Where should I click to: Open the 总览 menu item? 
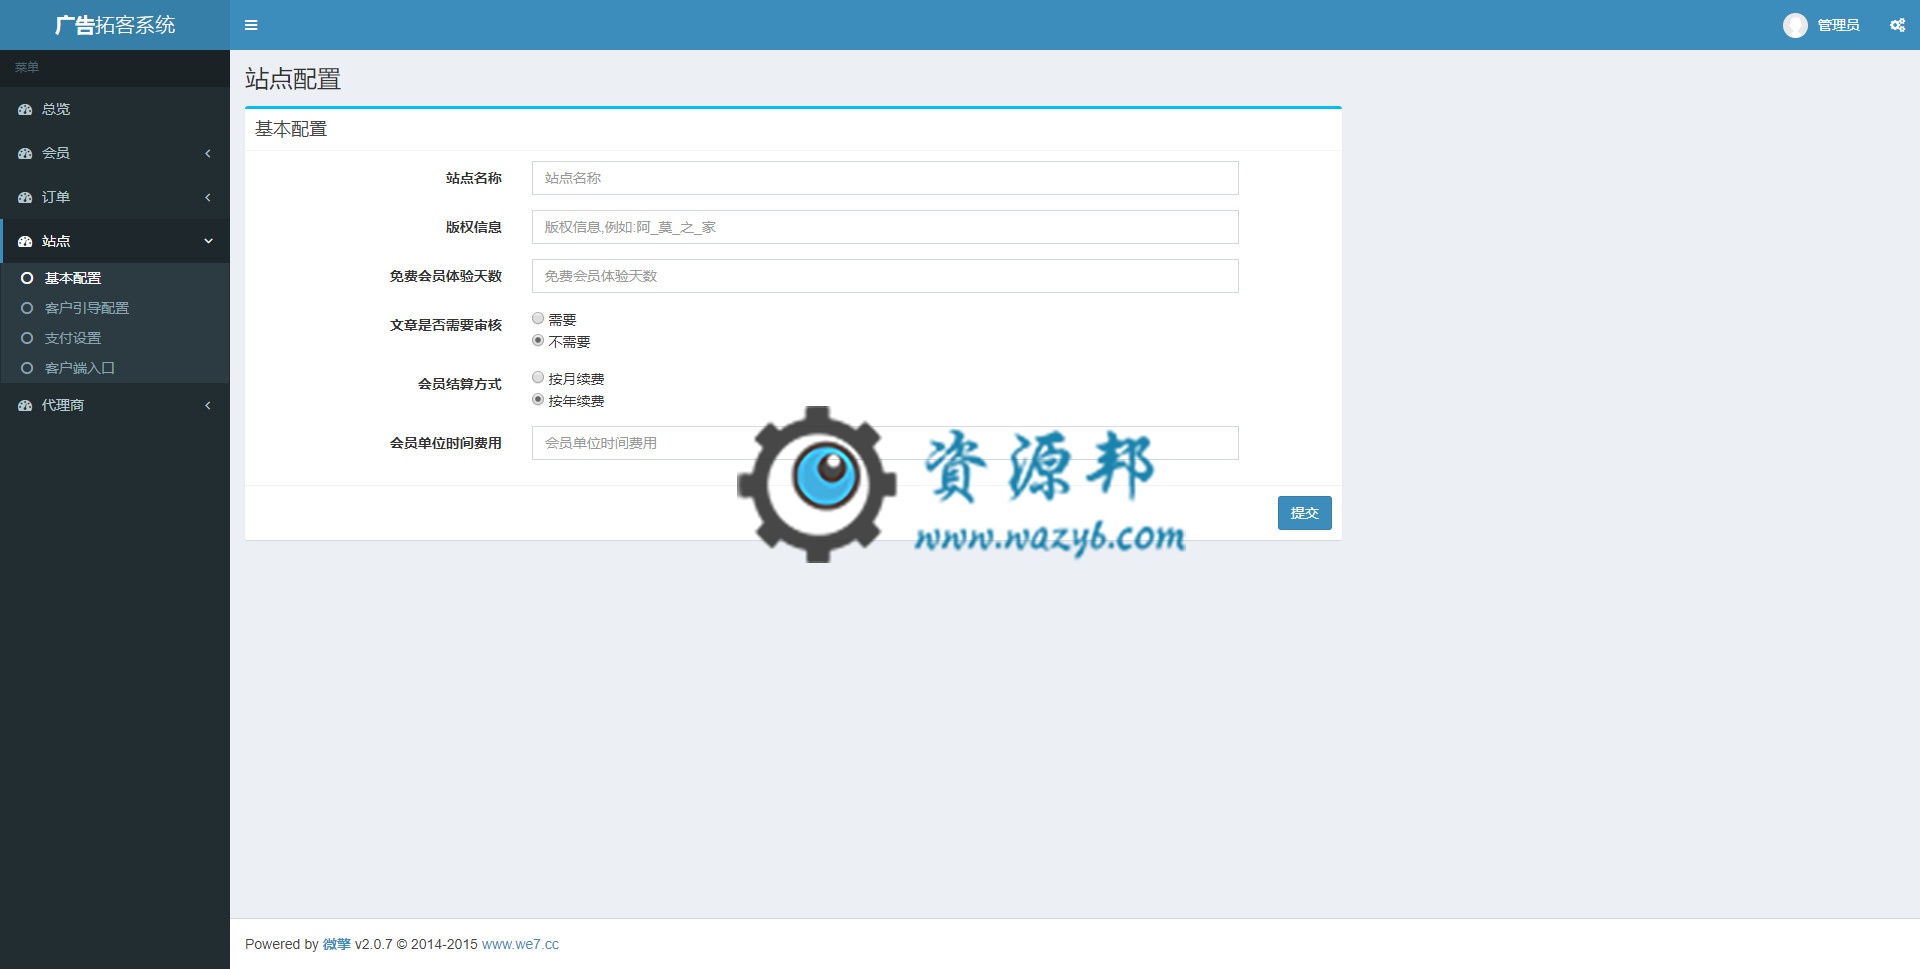[x=115, y=109]
